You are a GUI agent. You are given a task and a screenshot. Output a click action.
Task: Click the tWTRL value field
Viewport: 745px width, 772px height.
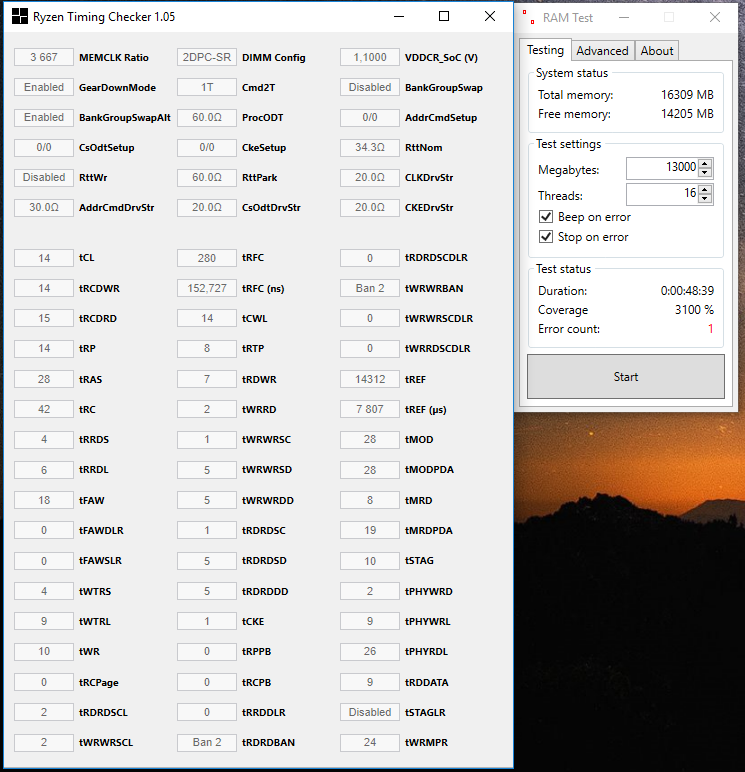(x=44, y=621)
